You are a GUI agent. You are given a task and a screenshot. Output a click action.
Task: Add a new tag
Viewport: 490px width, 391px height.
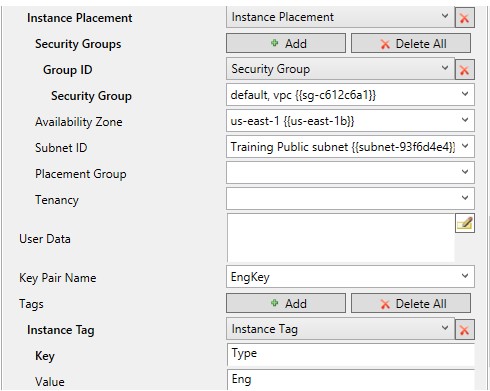(286, 303)
